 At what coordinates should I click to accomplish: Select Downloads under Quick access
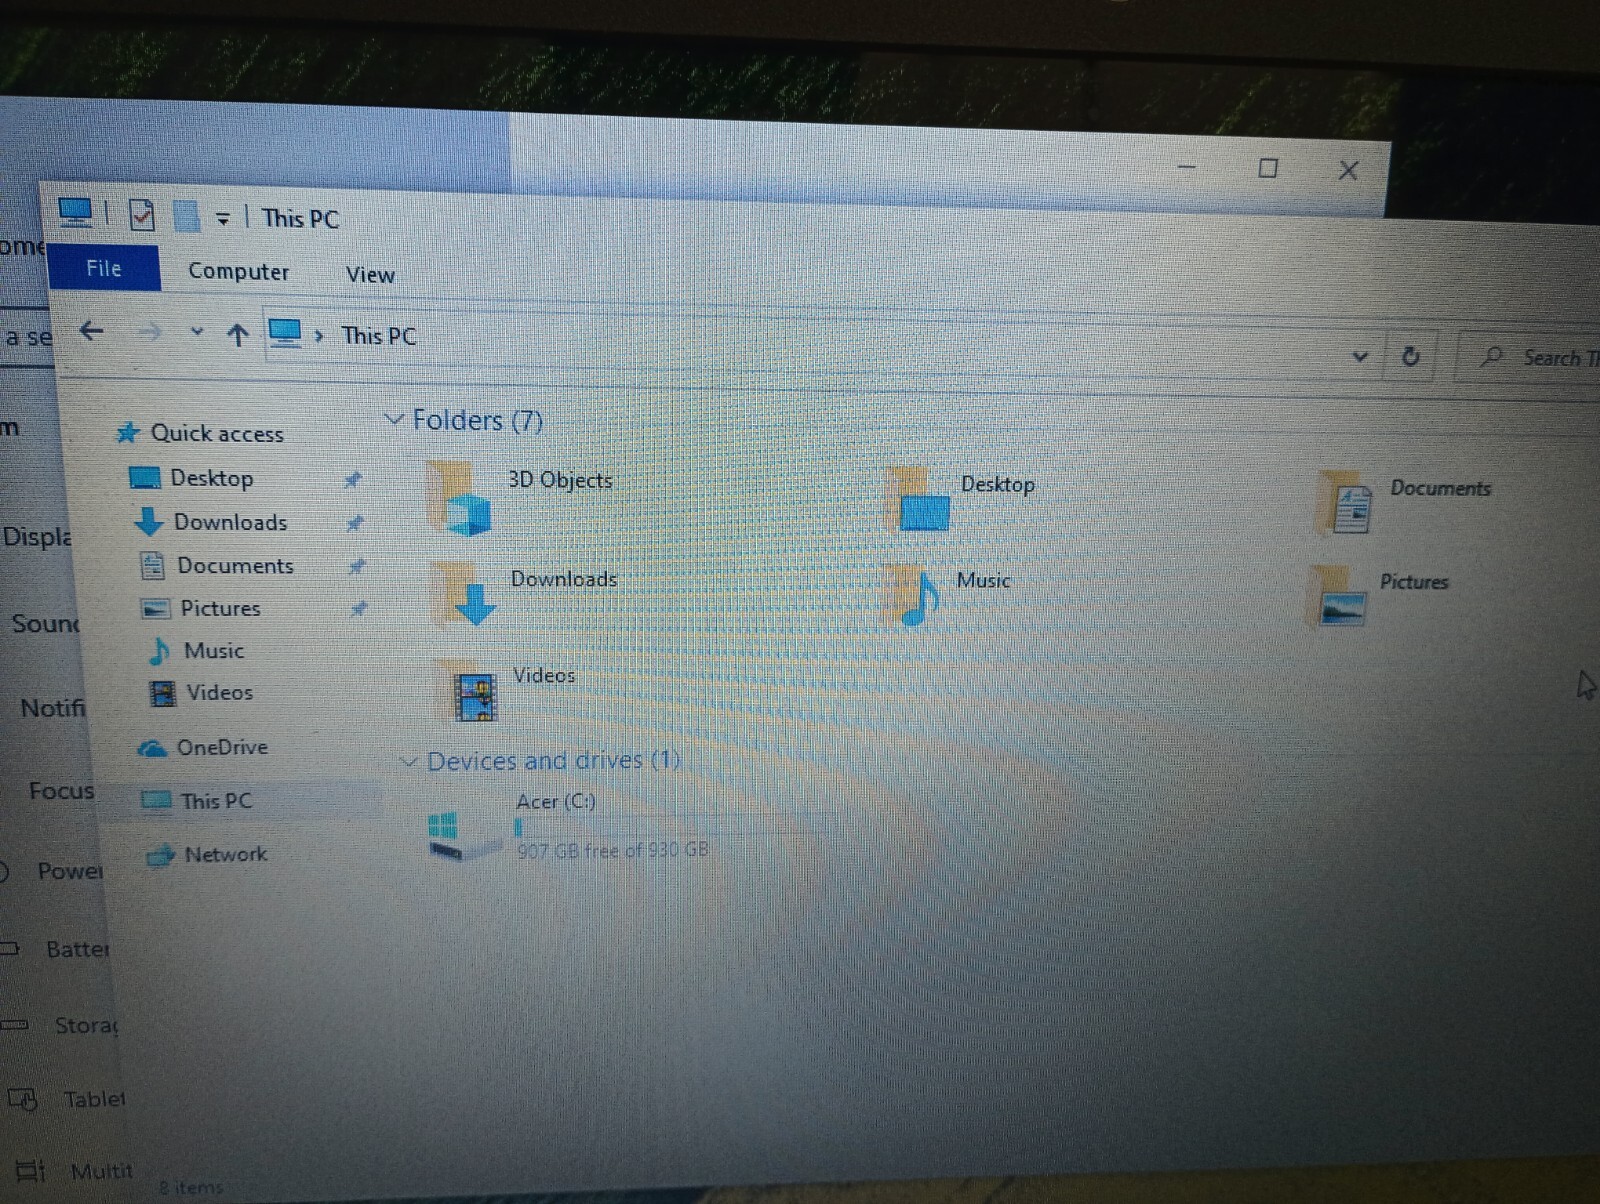211,521
